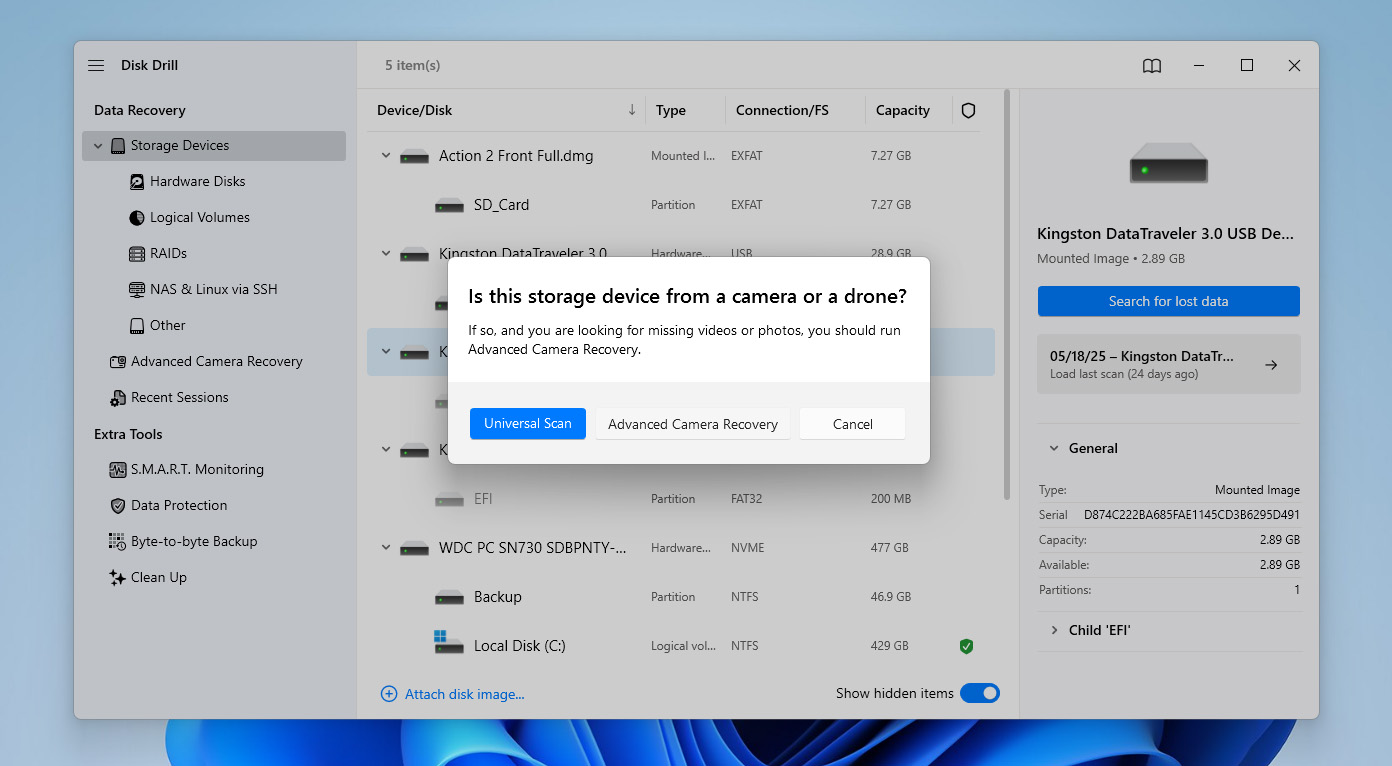Click the 477 GB capacity cell

point(890,548)
